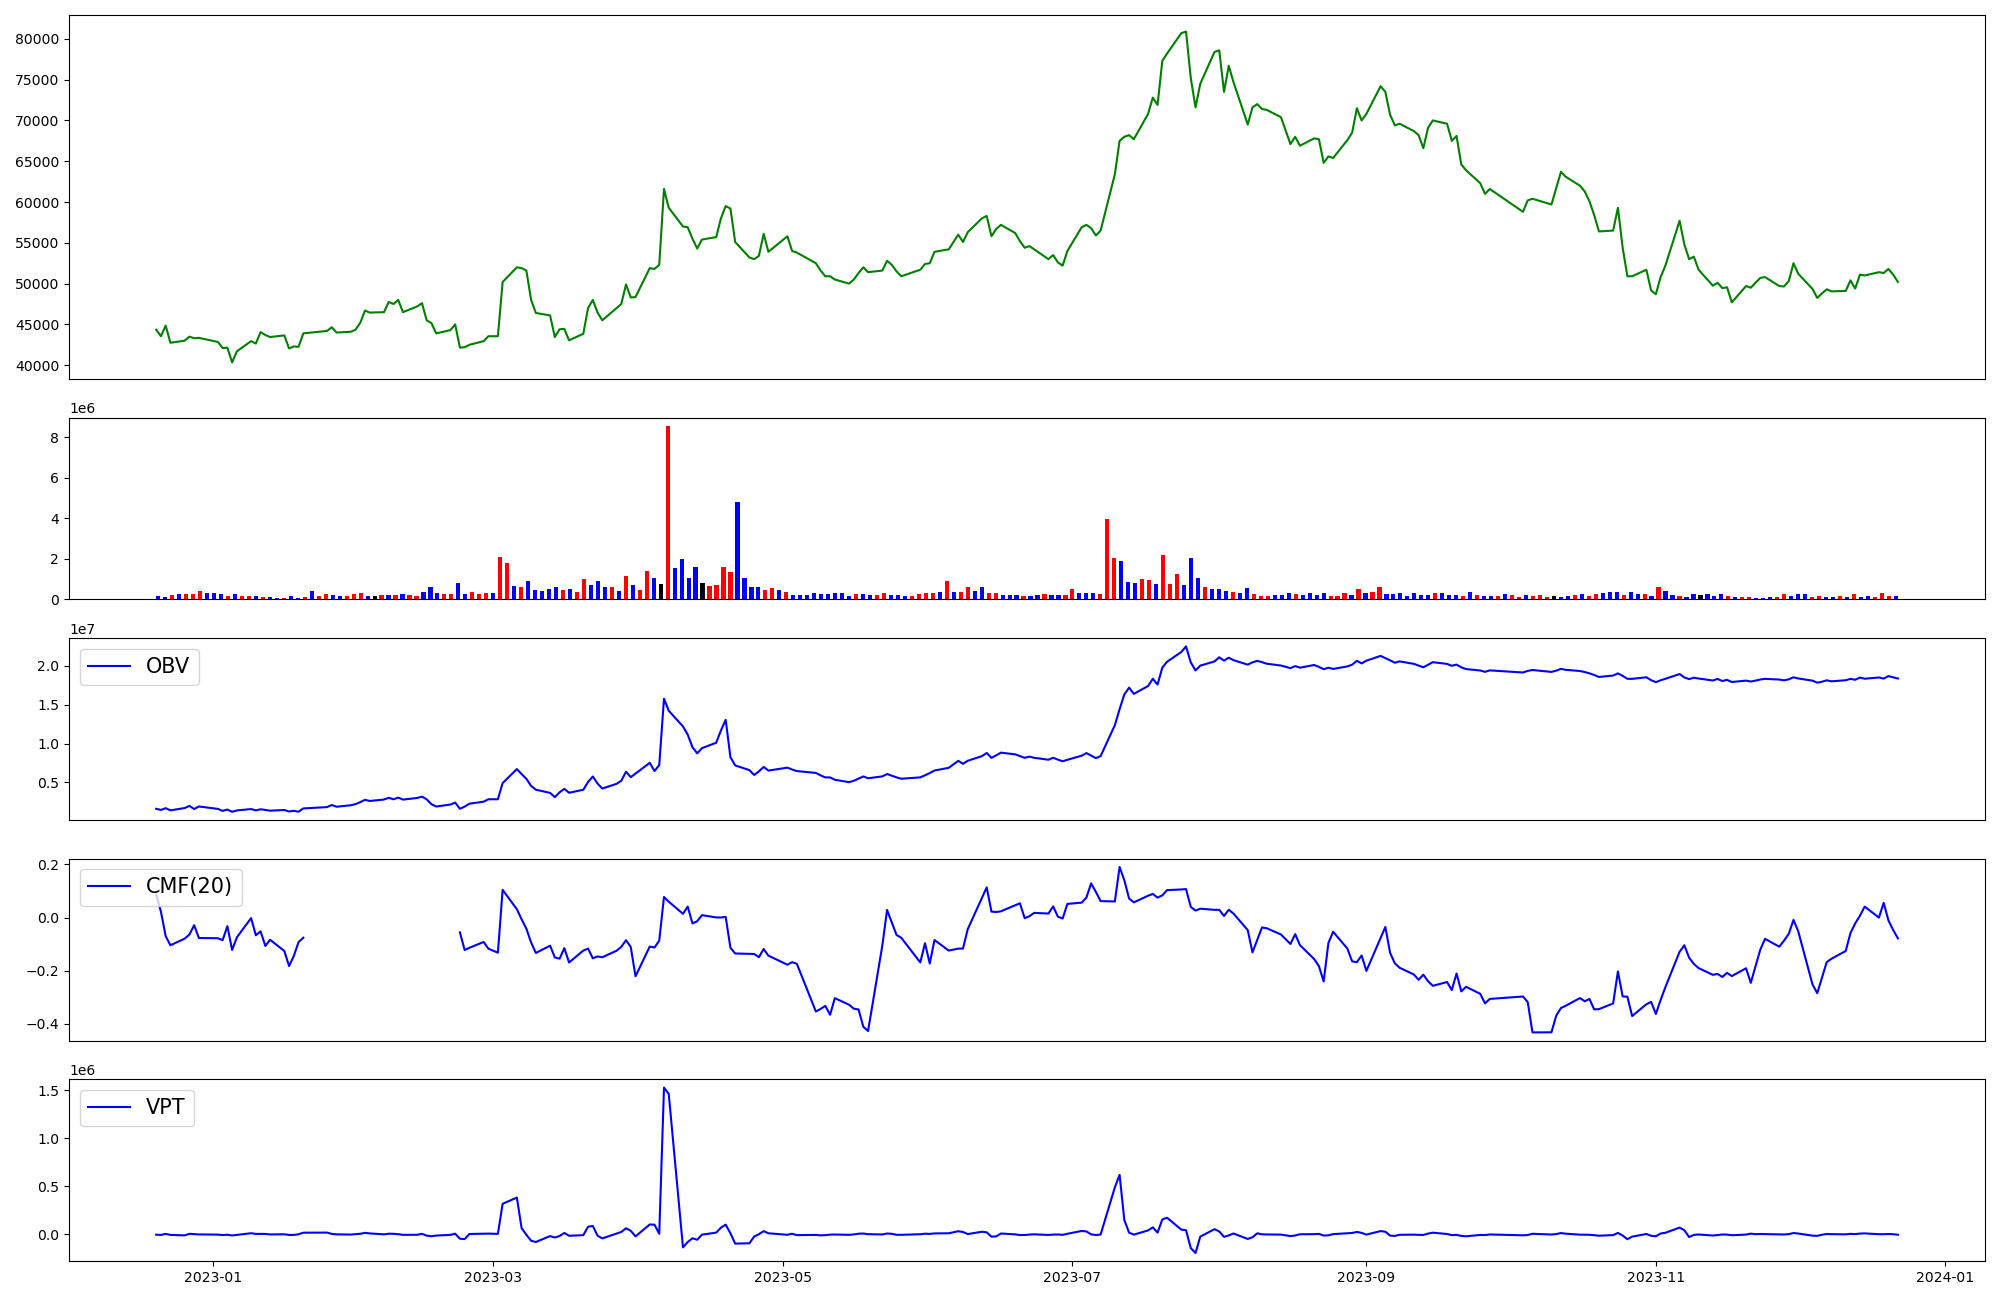Click the tallest red volume bar
2000x1300 pixels.
tap(668, 512)
